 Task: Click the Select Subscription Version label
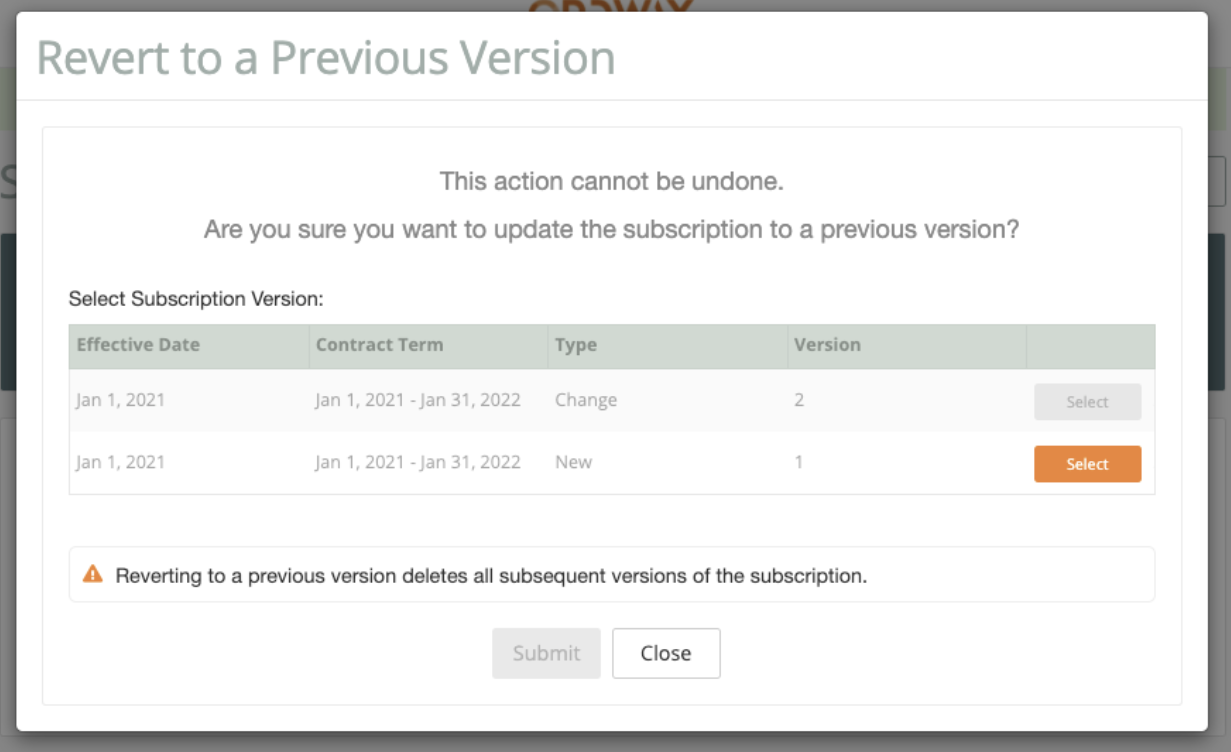tap(197, 298)
